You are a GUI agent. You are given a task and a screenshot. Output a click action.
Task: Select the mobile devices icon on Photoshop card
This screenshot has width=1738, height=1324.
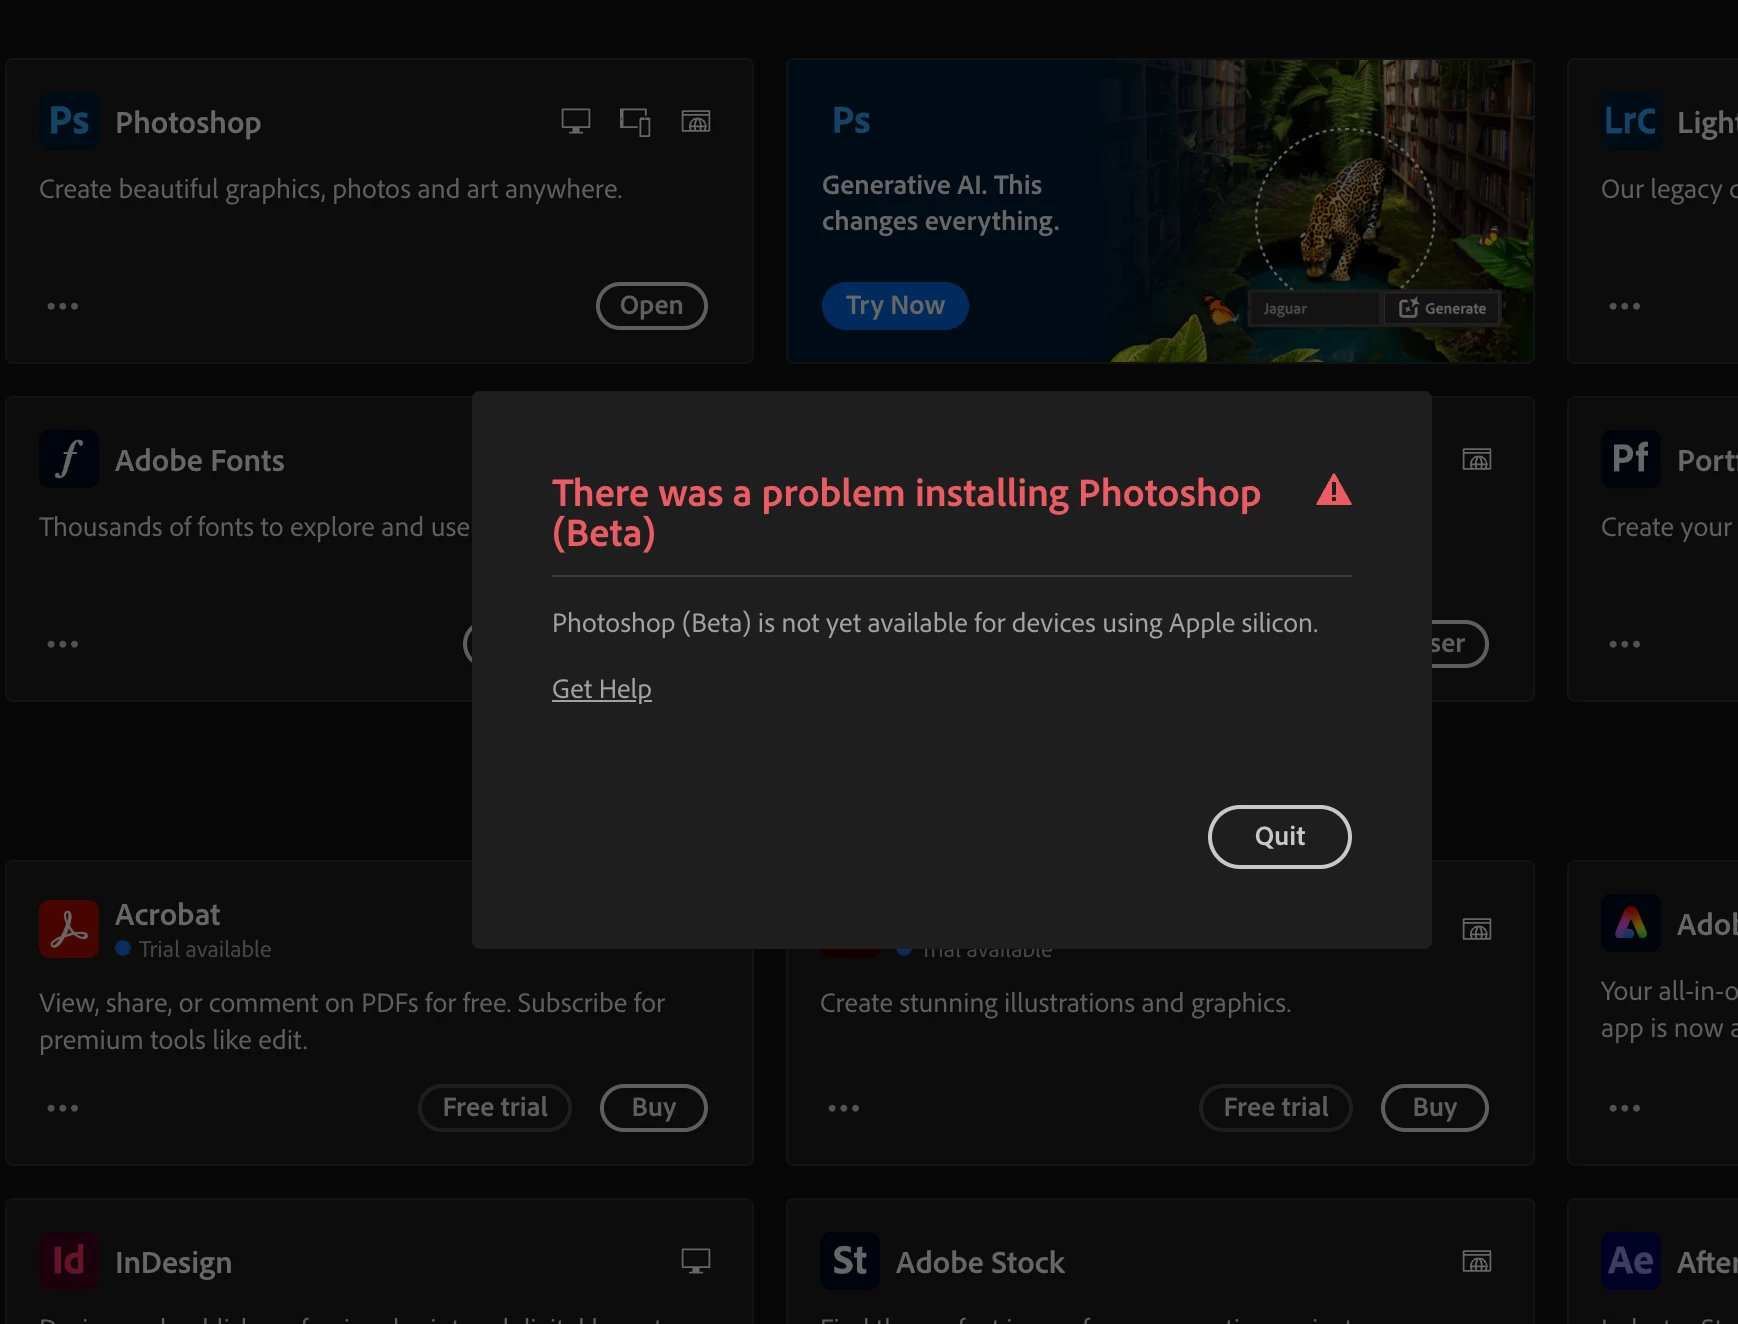pyautogui.click(x=635, y=121)
